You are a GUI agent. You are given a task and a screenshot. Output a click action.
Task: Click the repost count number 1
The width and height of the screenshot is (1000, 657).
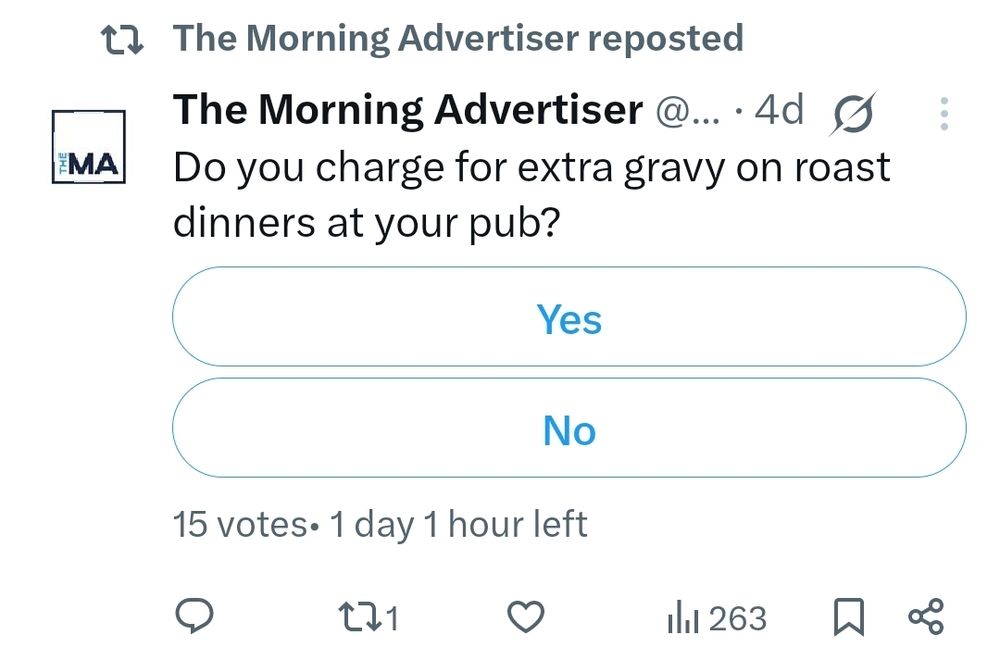(392, 618)
